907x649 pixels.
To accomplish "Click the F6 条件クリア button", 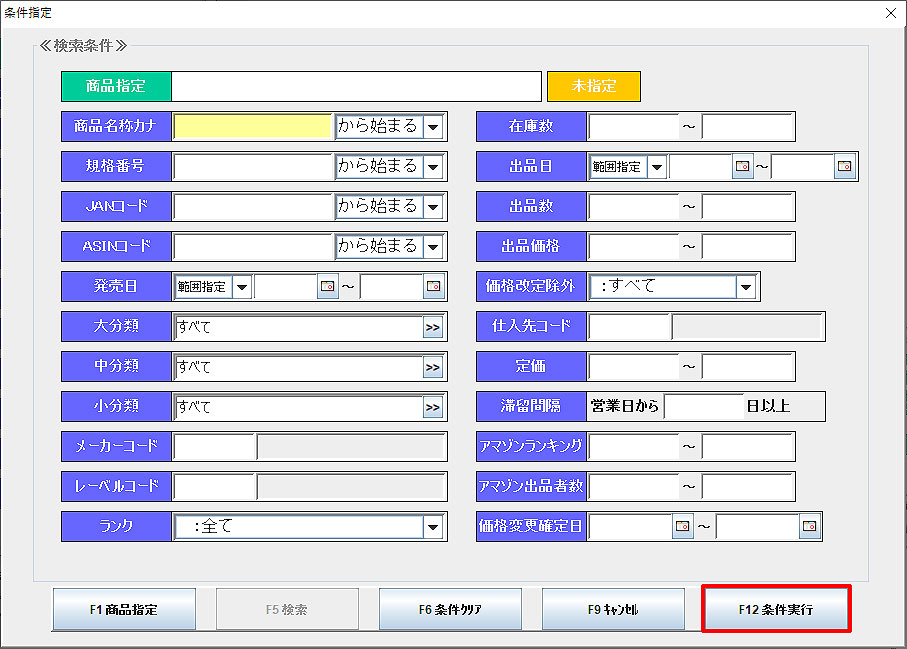I will coord(450,609).
